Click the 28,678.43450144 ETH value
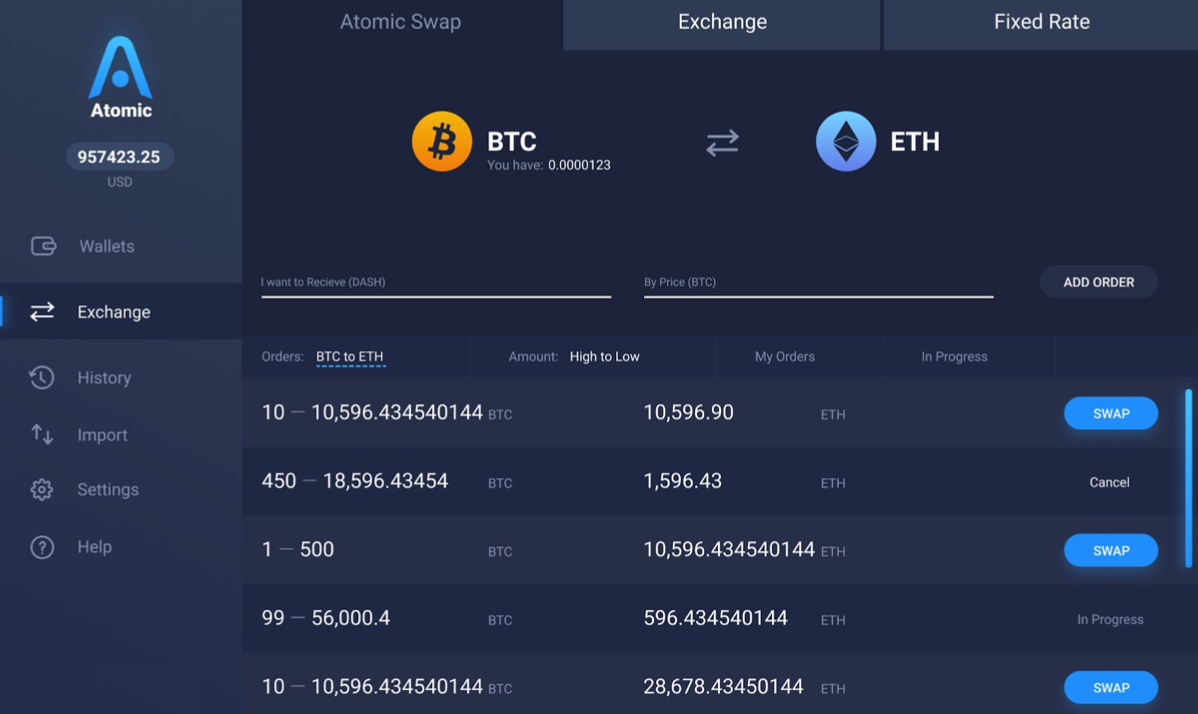Image resolution: width=1198 pixels, height=714 pixels. pyautogui.click(x=723, y=686)
